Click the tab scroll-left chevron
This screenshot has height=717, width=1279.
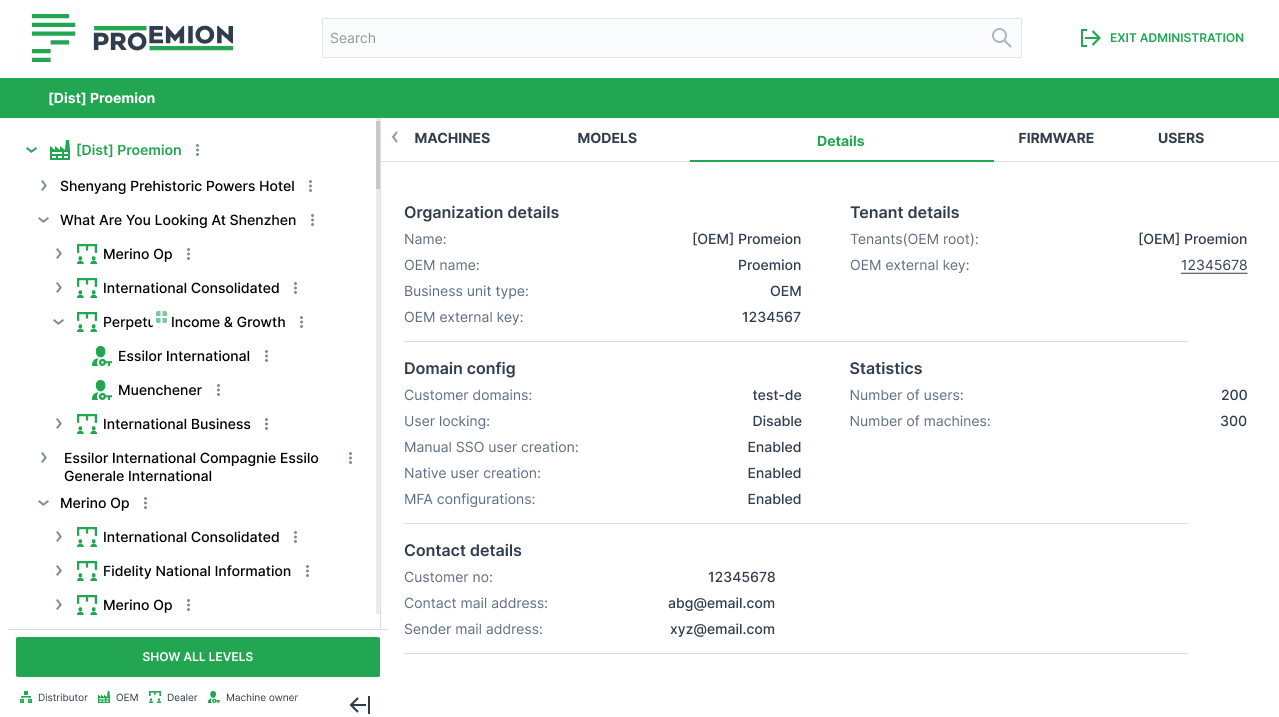pos(395,138)
